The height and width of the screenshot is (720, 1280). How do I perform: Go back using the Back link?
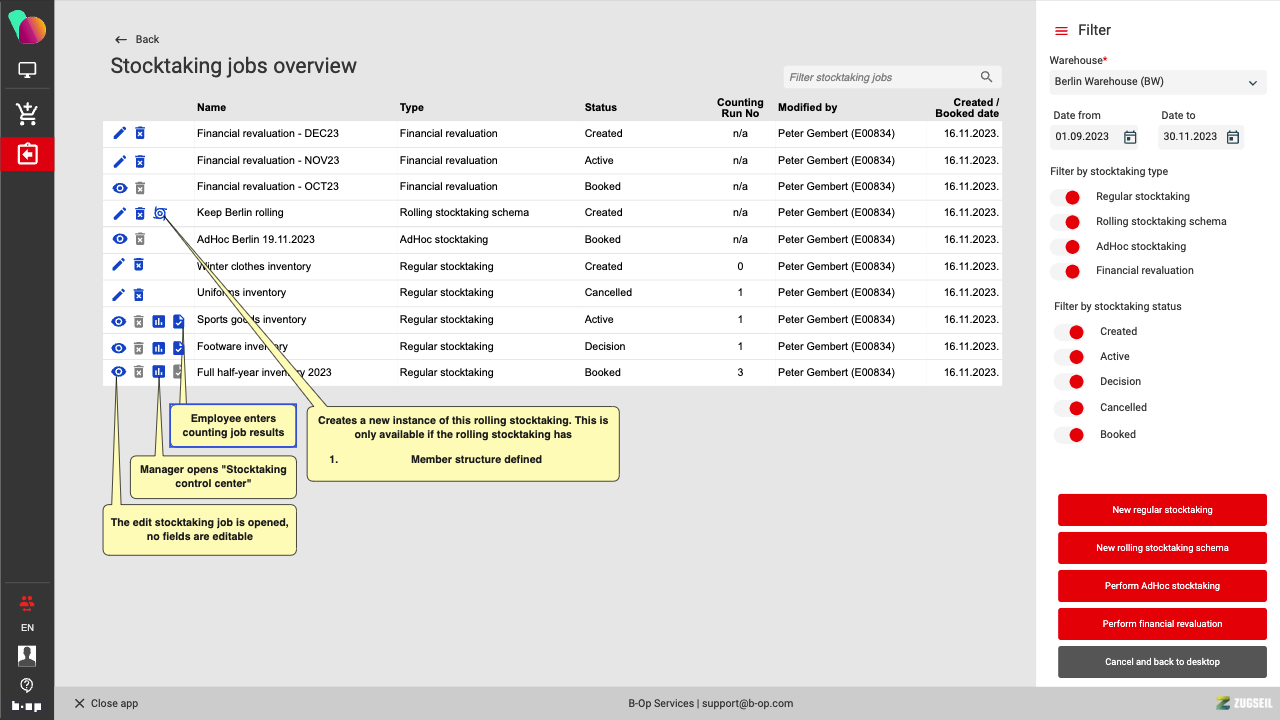[x=137, y=39]
